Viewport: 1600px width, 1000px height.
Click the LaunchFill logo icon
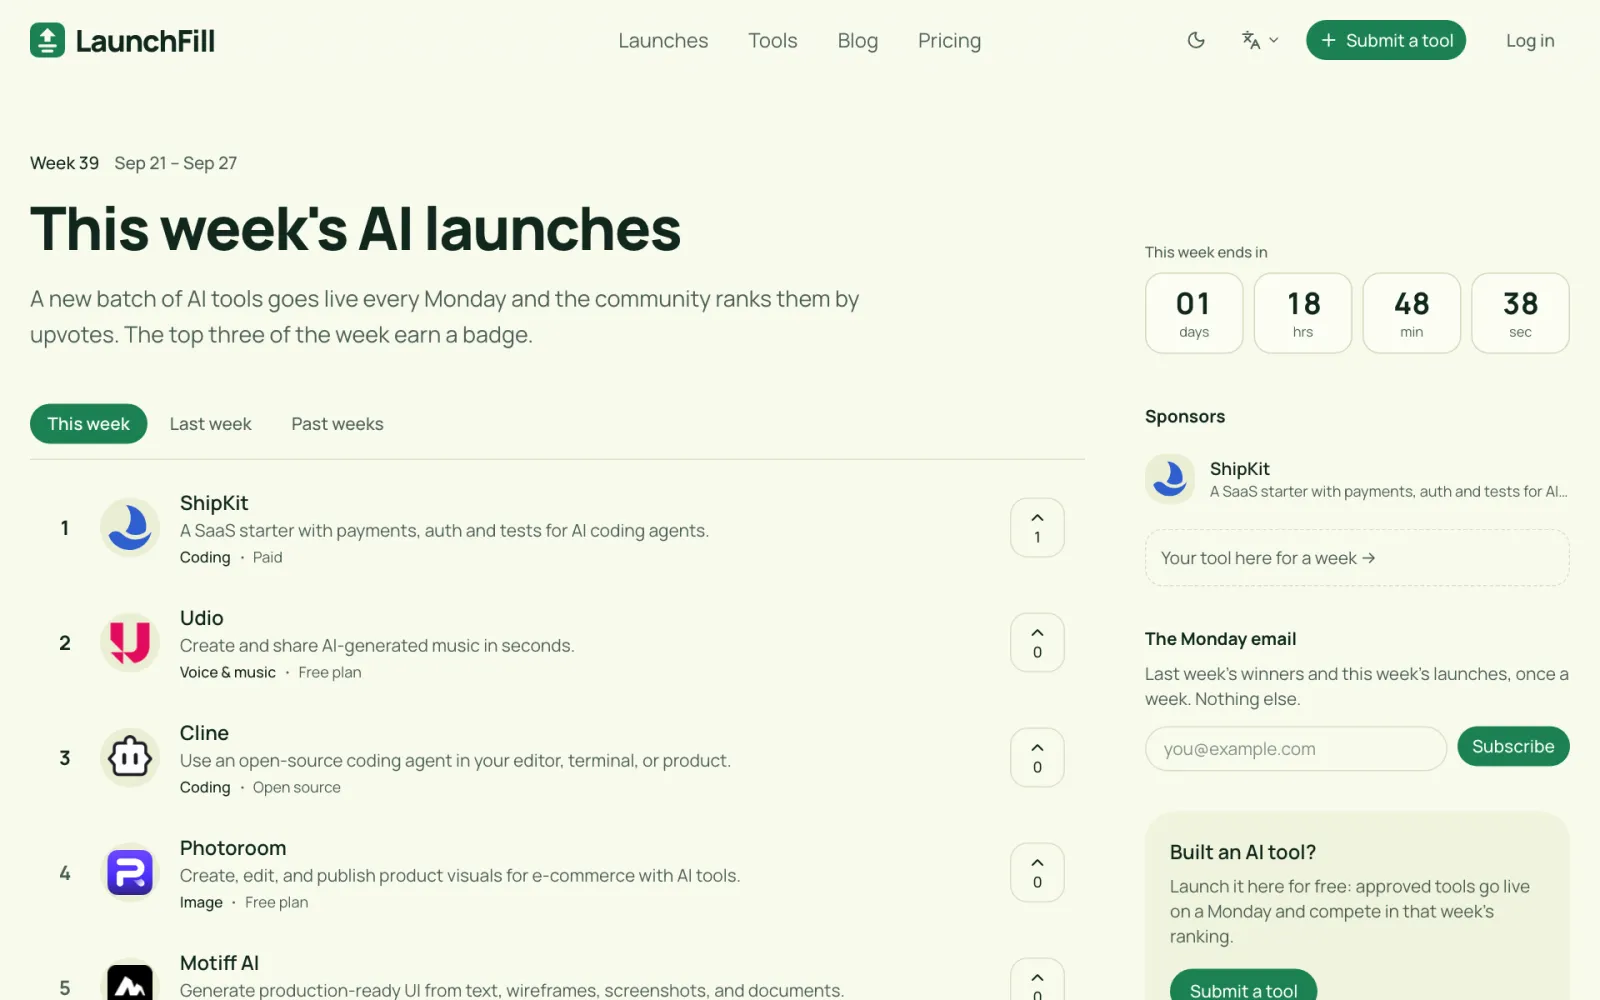coord(47,40)
